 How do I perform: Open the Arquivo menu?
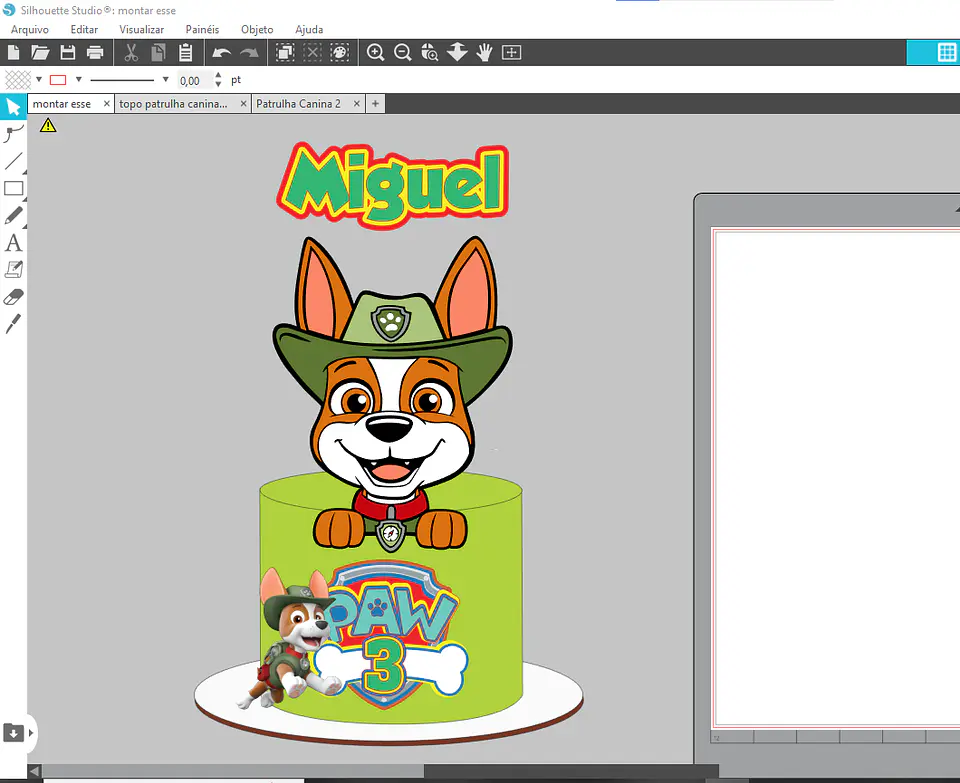tap(29, 29)
